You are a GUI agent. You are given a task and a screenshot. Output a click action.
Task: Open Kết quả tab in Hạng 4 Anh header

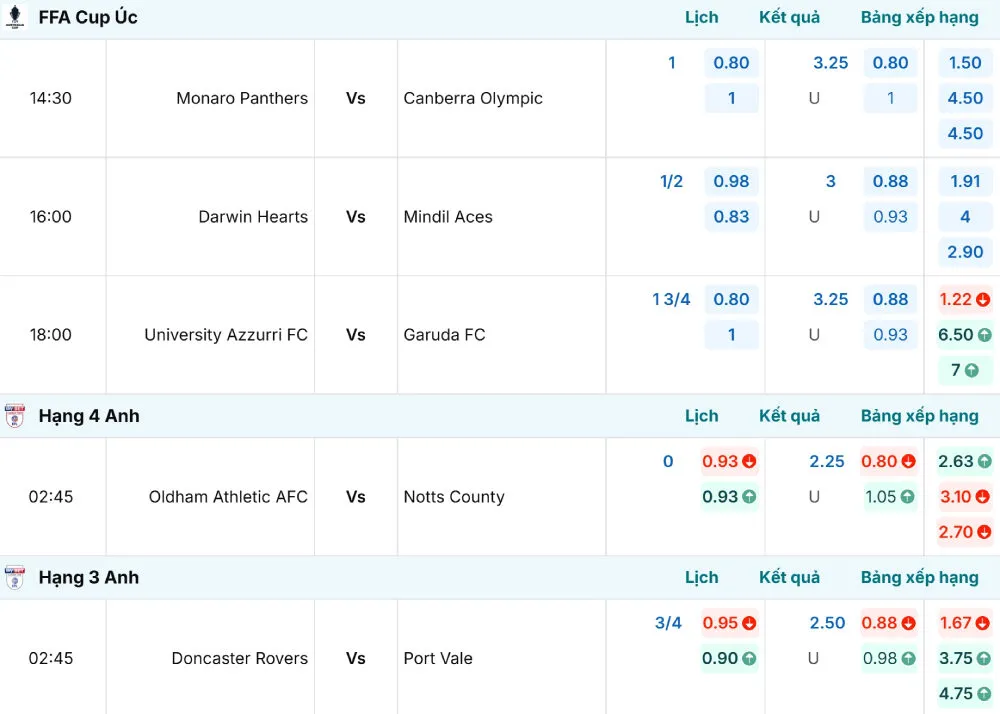pyautogui.click(x=789, y=416)
